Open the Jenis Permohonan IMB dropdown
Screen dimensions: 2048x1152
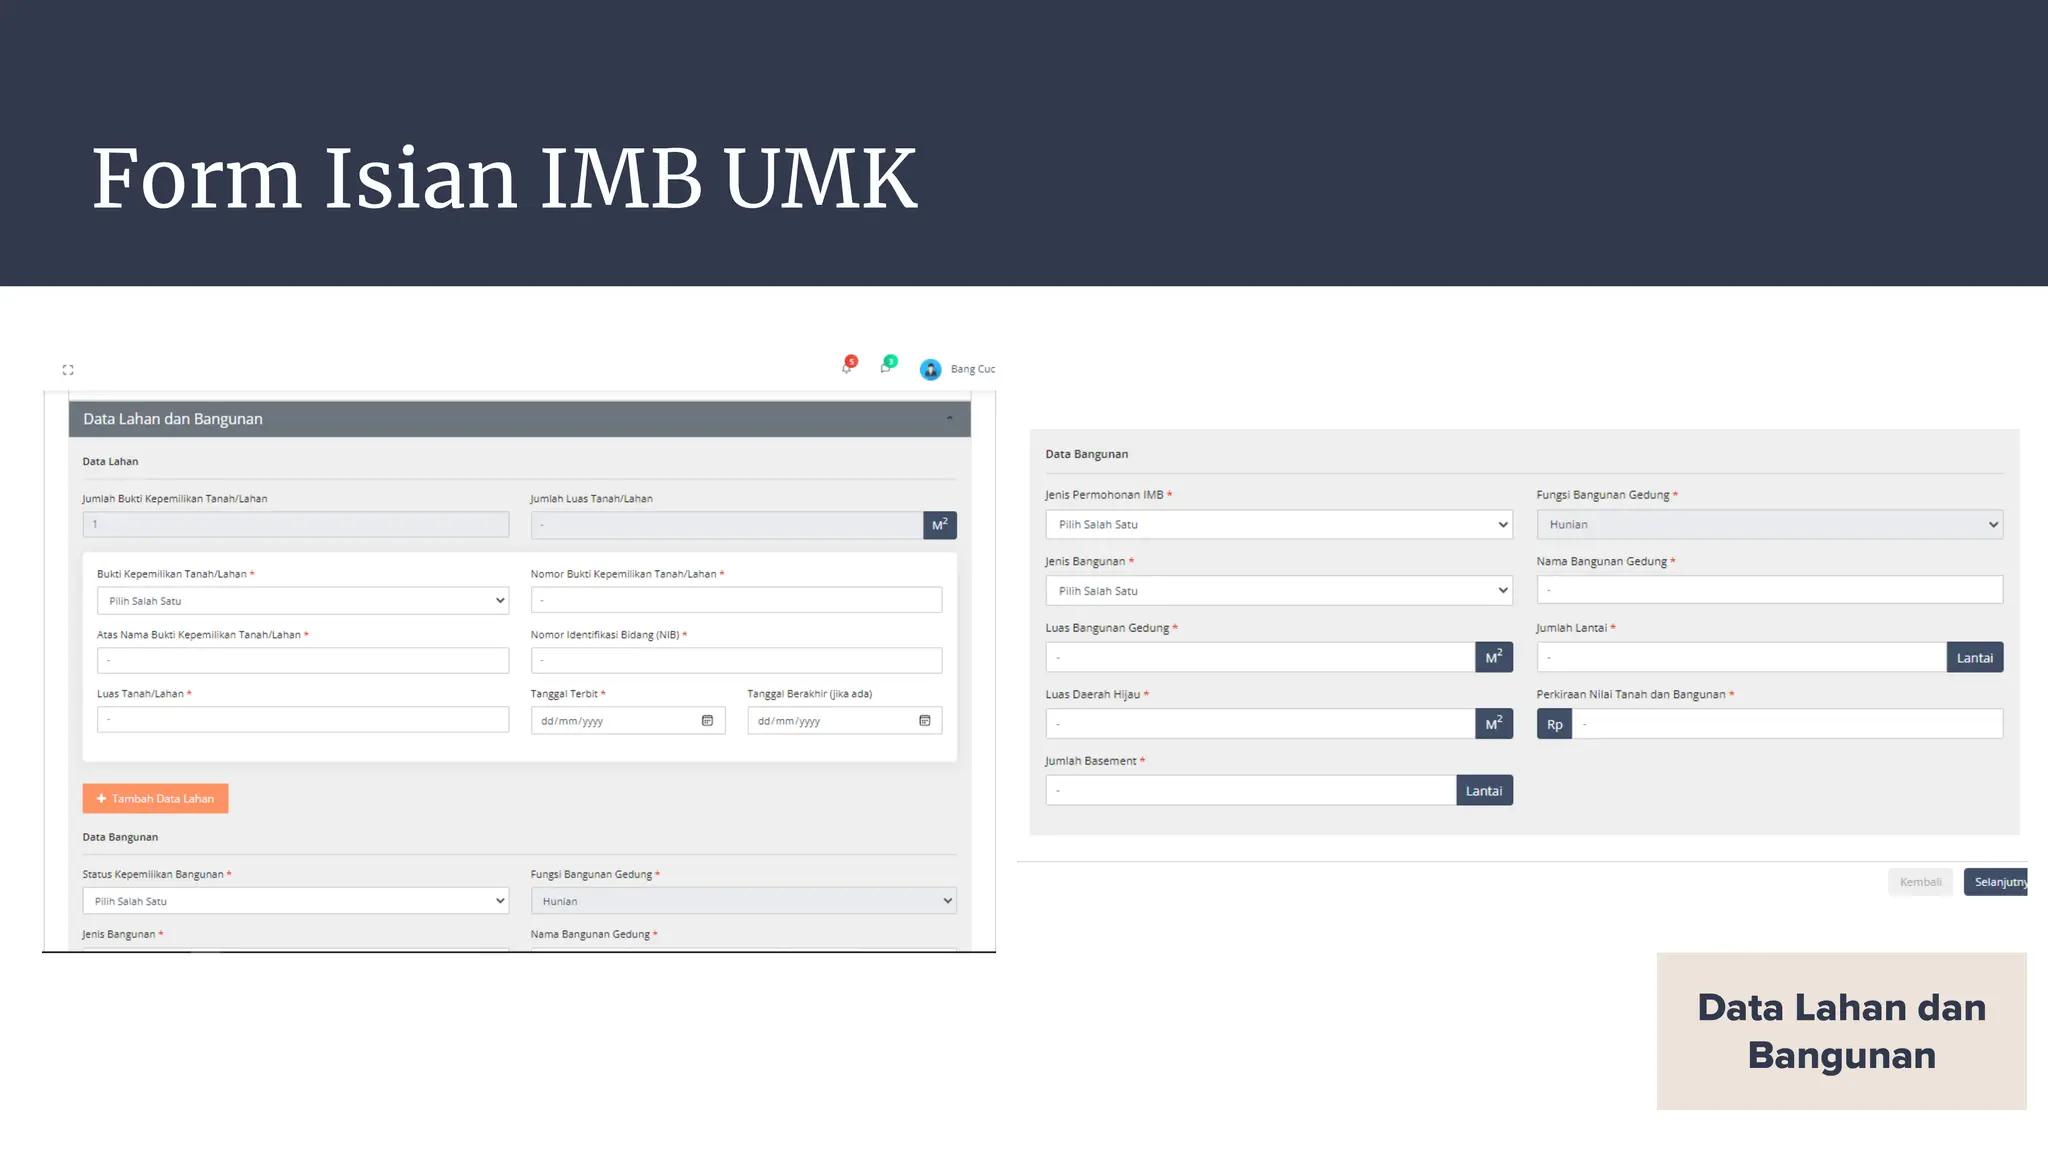(1278, 524)
